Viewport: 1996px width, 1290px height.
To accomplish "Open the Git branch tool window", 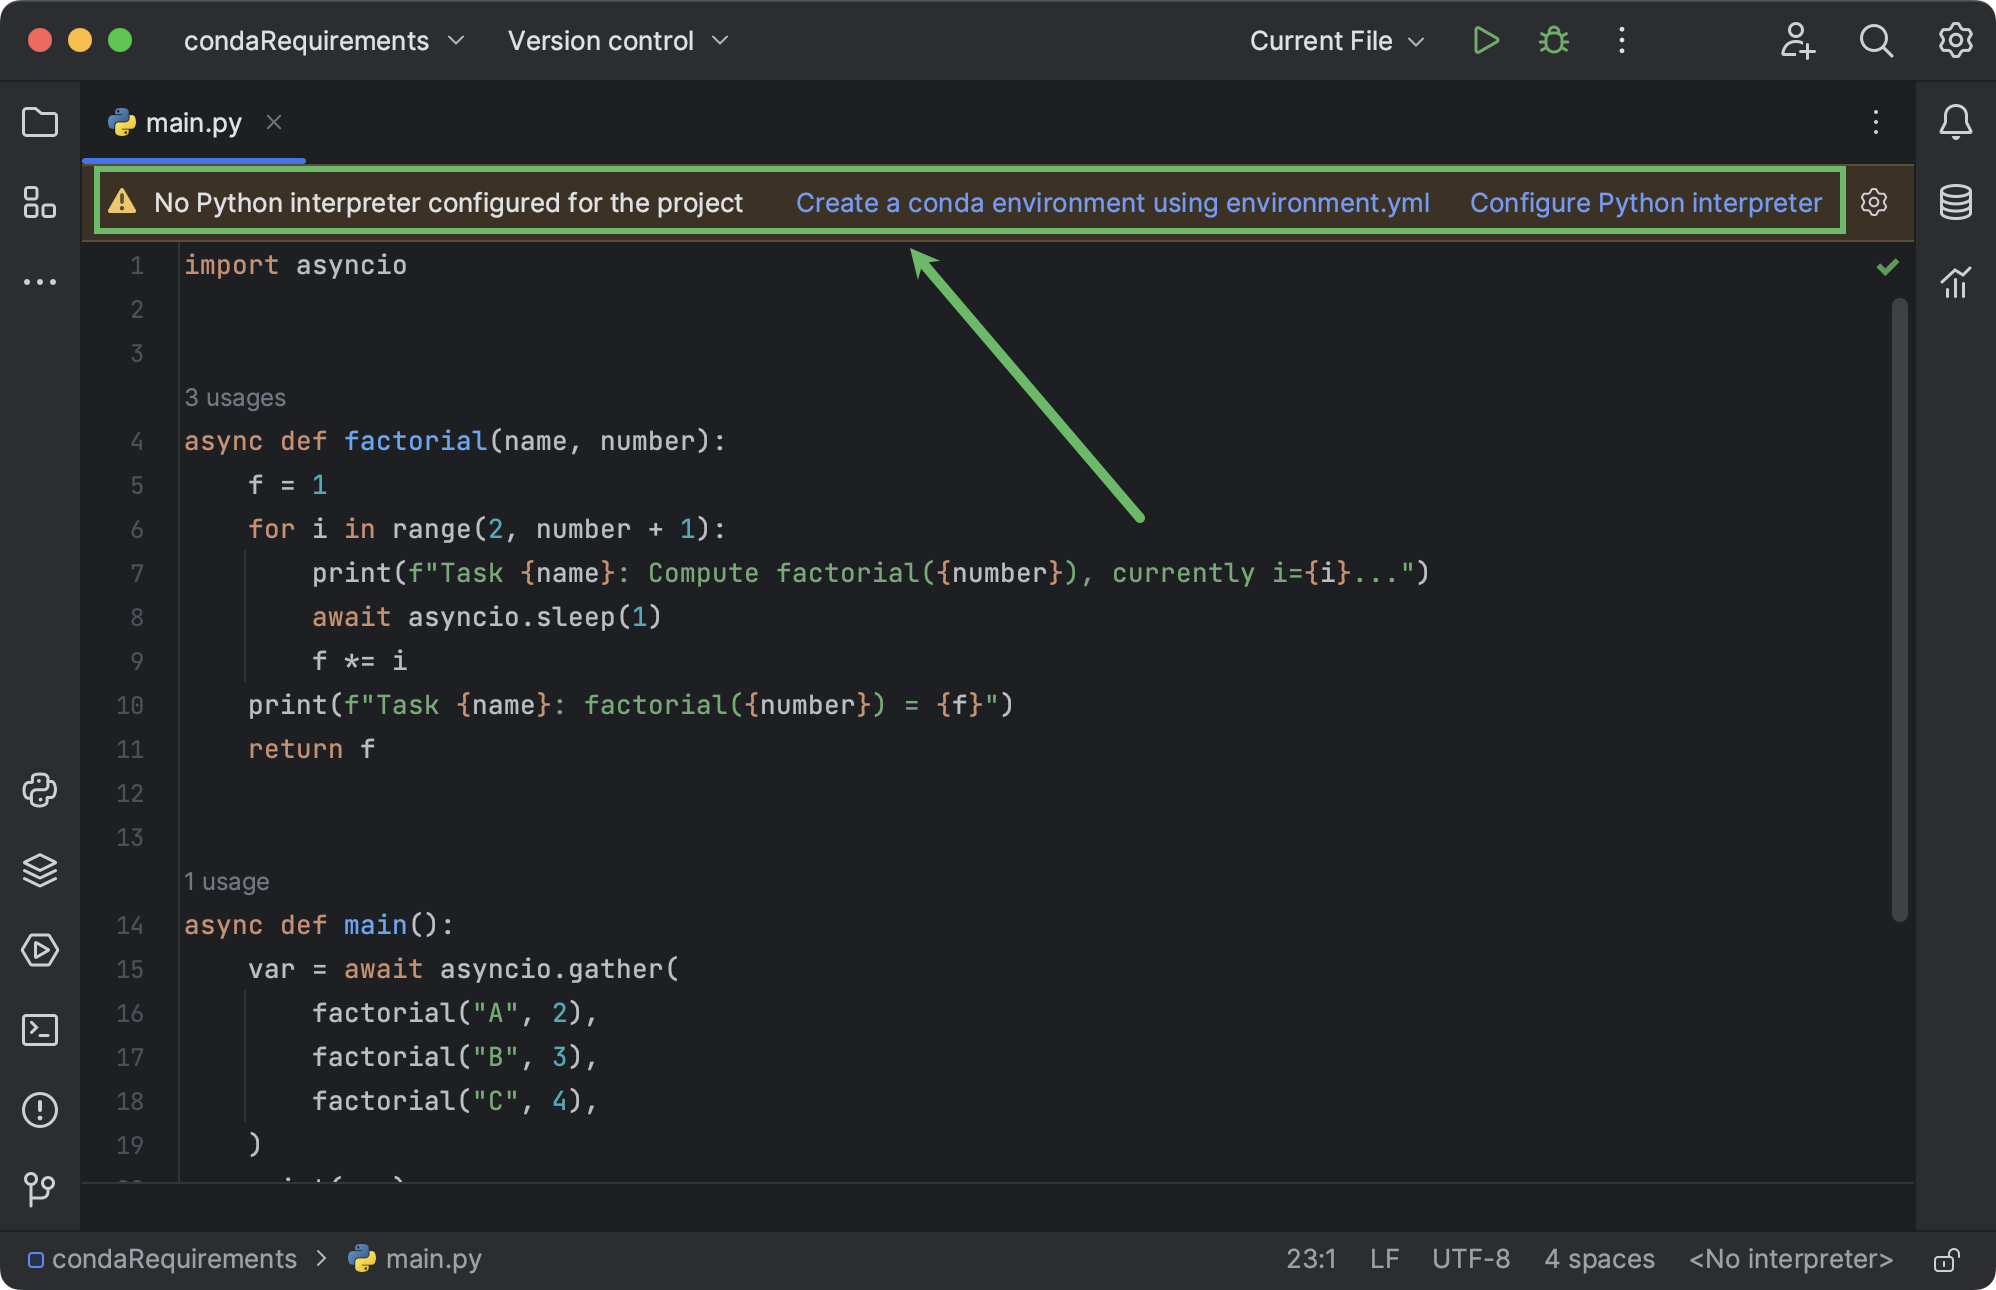I will (40, 1190).
